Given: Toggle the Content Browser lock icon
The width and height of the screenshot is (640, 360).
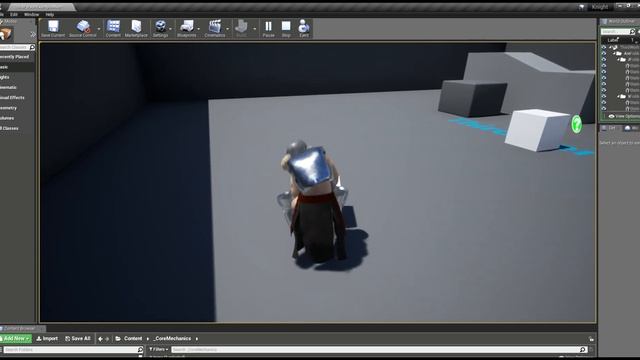Looking at the screenshot, I should (591, 339).
